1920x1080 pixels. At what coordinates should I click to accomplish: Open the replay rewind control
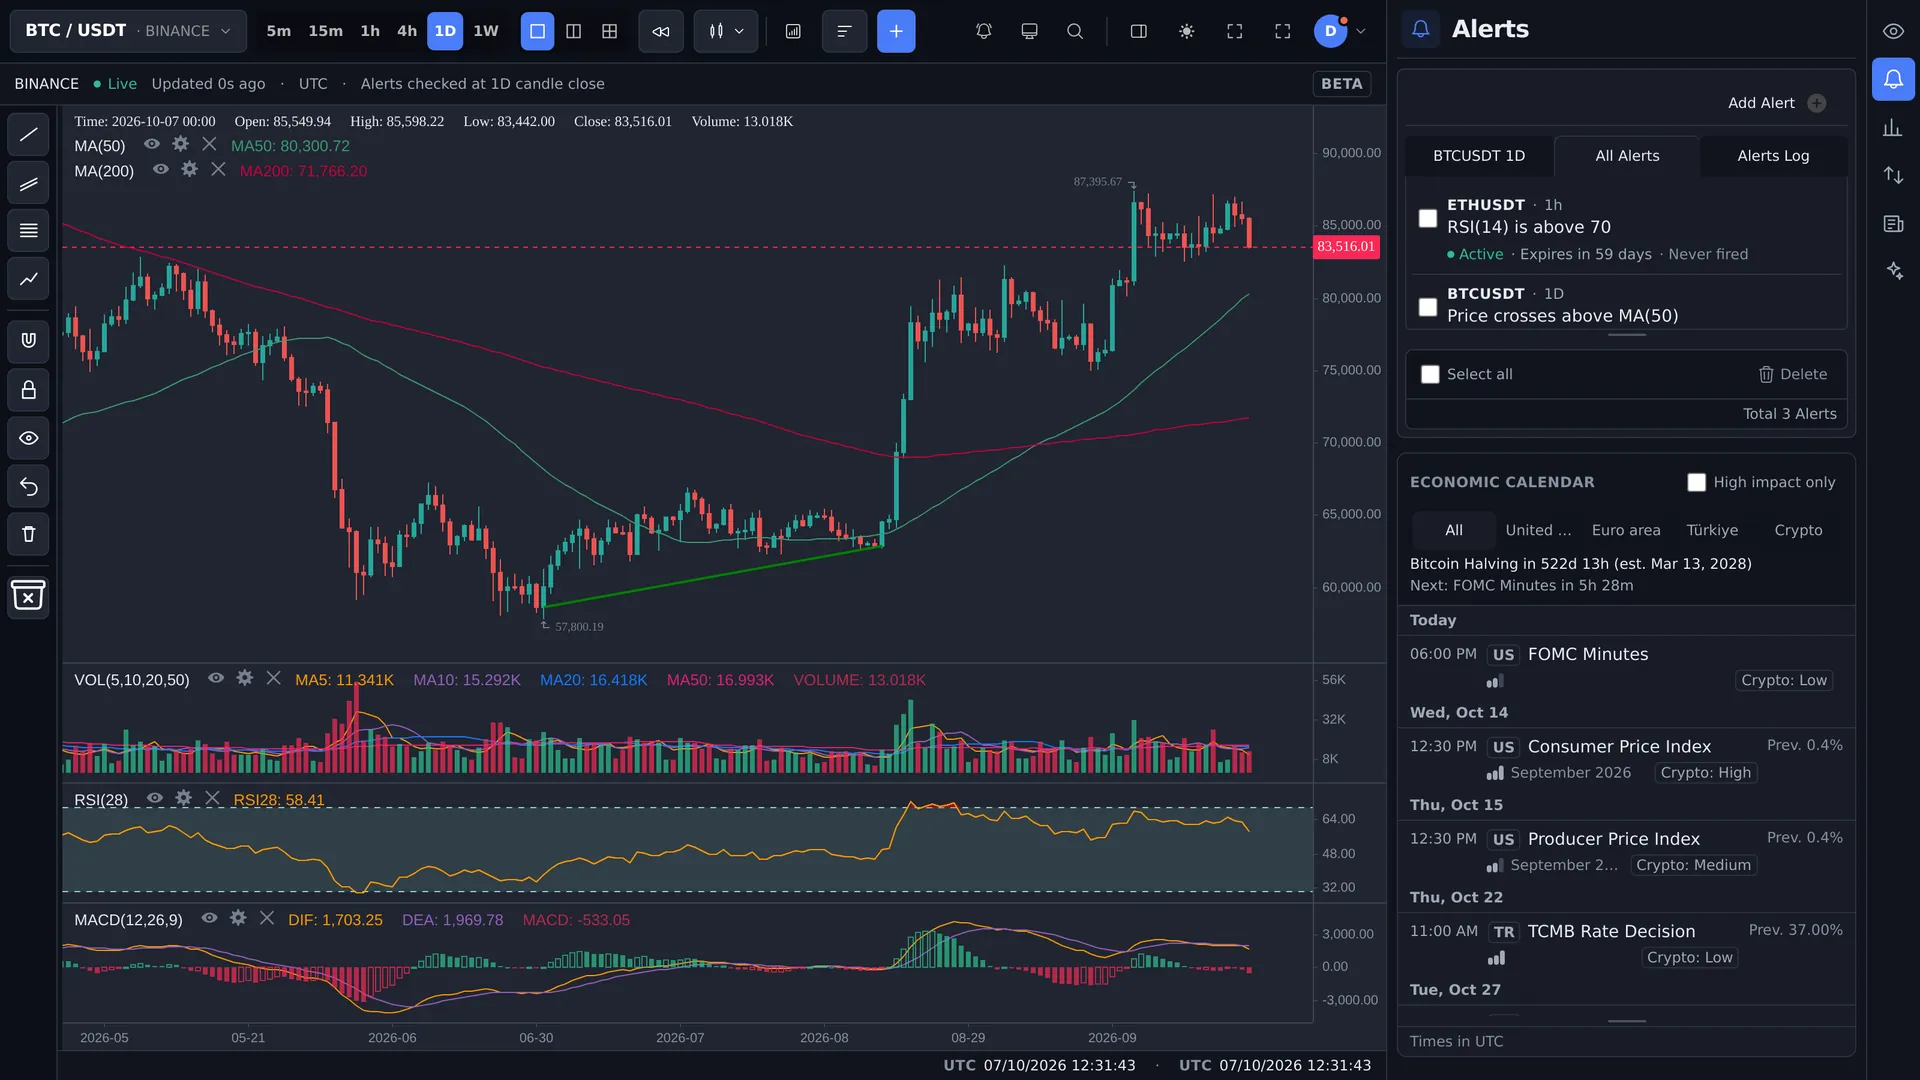(x=661, y=31)
